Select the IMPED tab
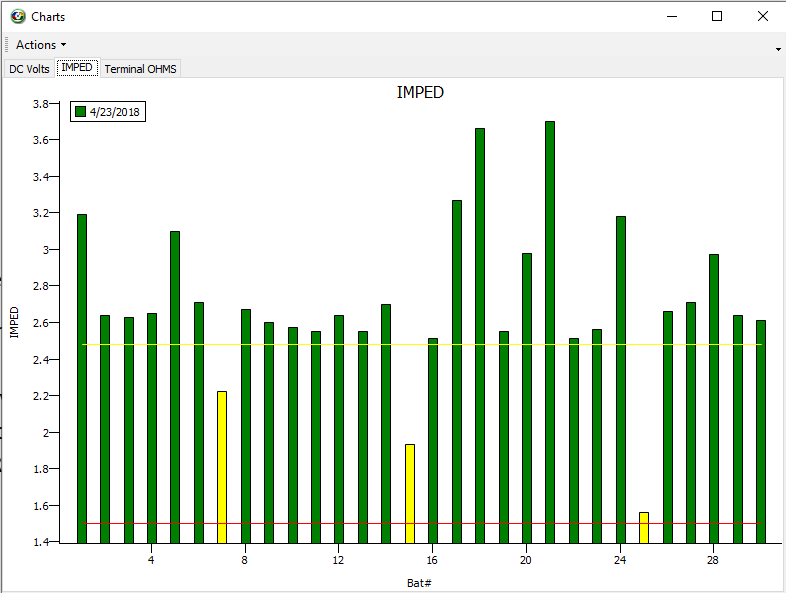The image size is (786, 593). click(77, 68)
